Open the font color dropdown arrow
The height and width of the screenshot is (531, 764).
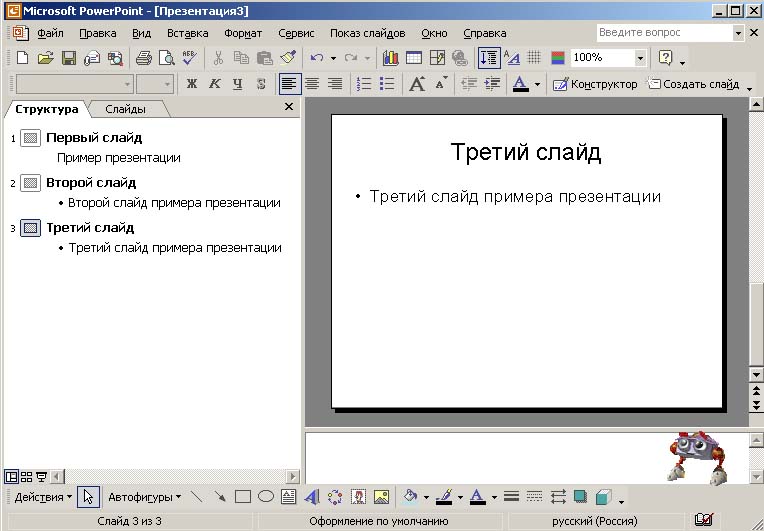coord(537,84)
